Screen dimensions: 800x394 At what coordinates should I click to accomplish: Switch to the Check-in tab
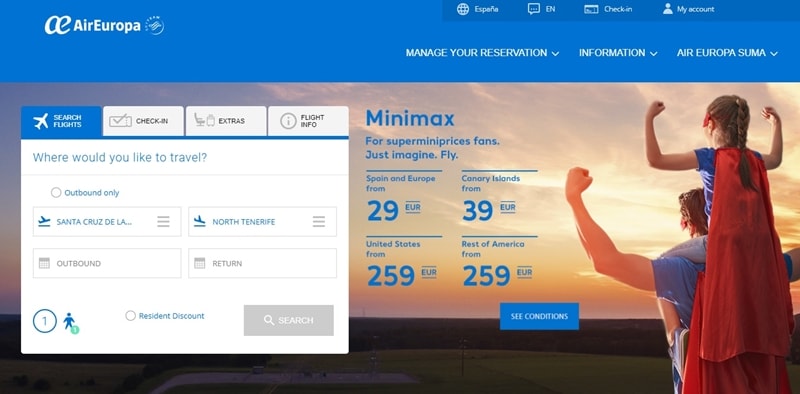(143, 121)
